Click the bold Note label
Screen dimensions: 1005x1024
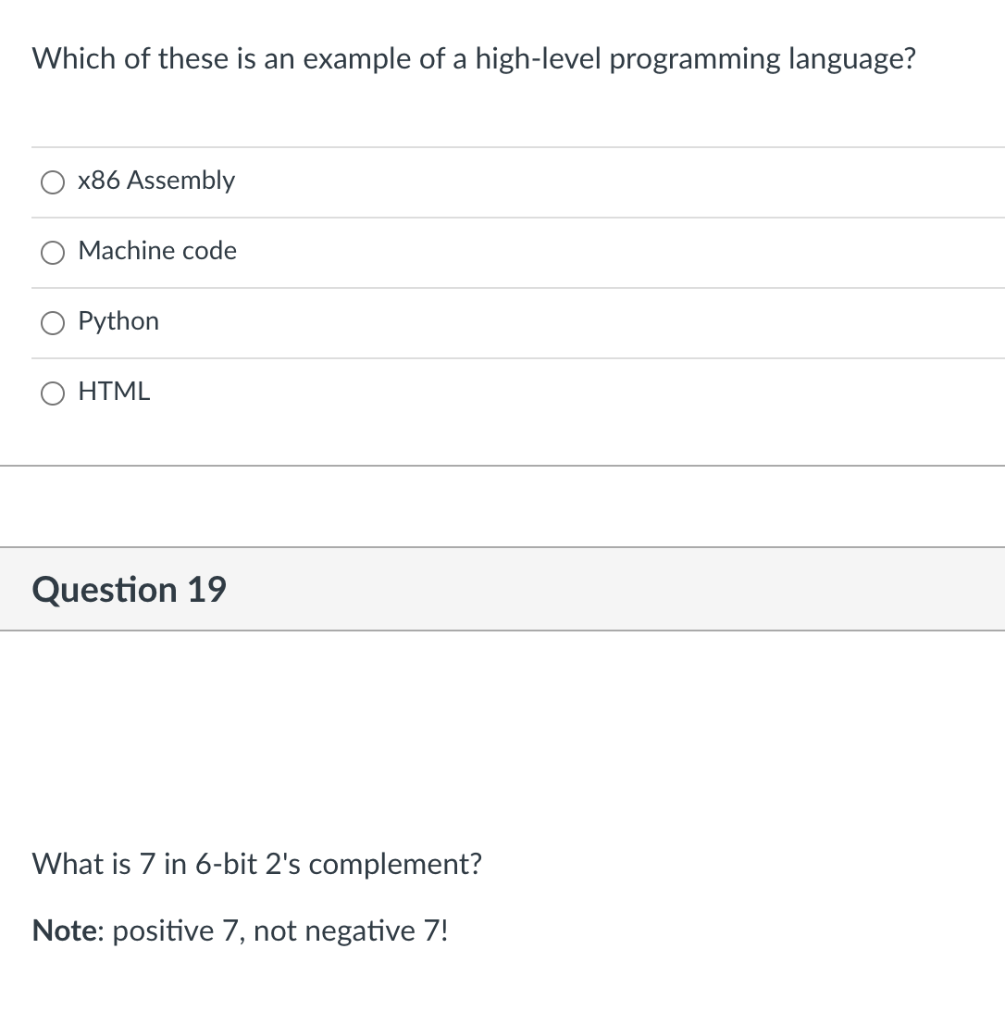63,930
